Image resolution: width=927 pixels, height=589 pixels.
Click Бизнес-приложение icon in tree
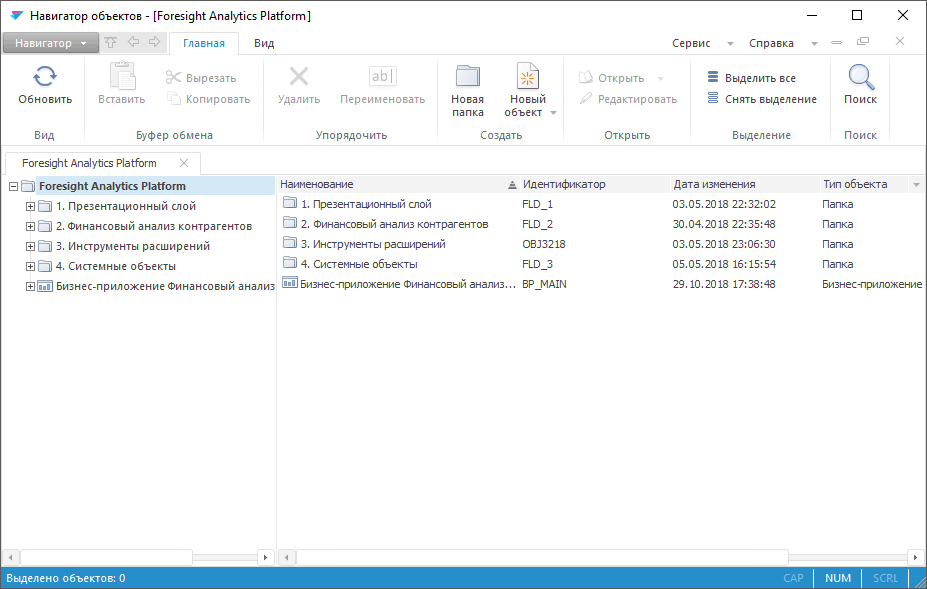45,287
